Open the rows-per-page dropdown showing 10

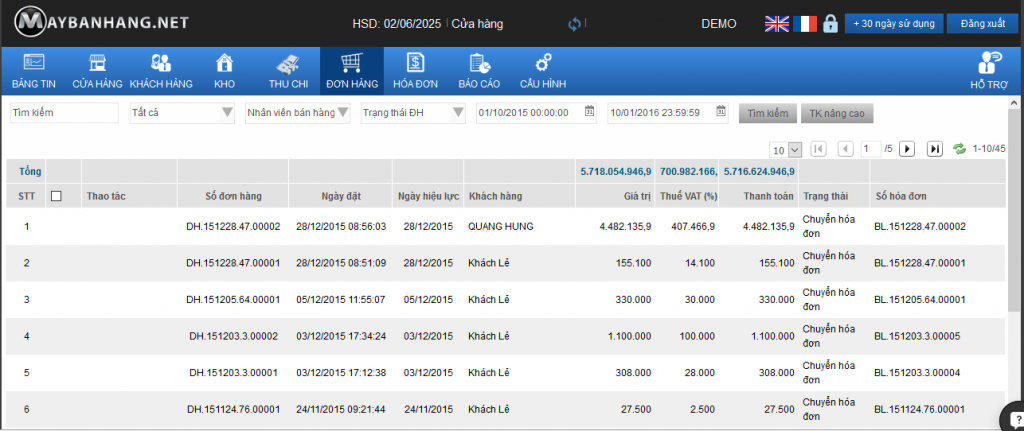(x=786, y=150)
